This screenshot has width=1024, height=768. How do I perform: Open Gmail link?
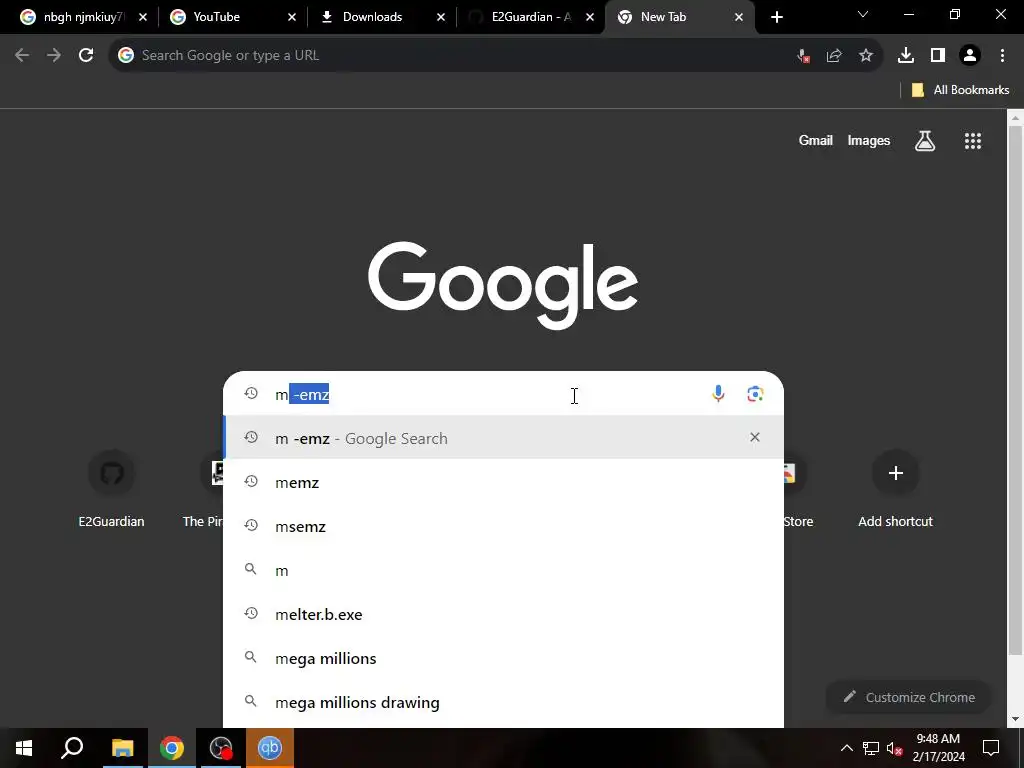pyautogui.click(x=816, y=140)
